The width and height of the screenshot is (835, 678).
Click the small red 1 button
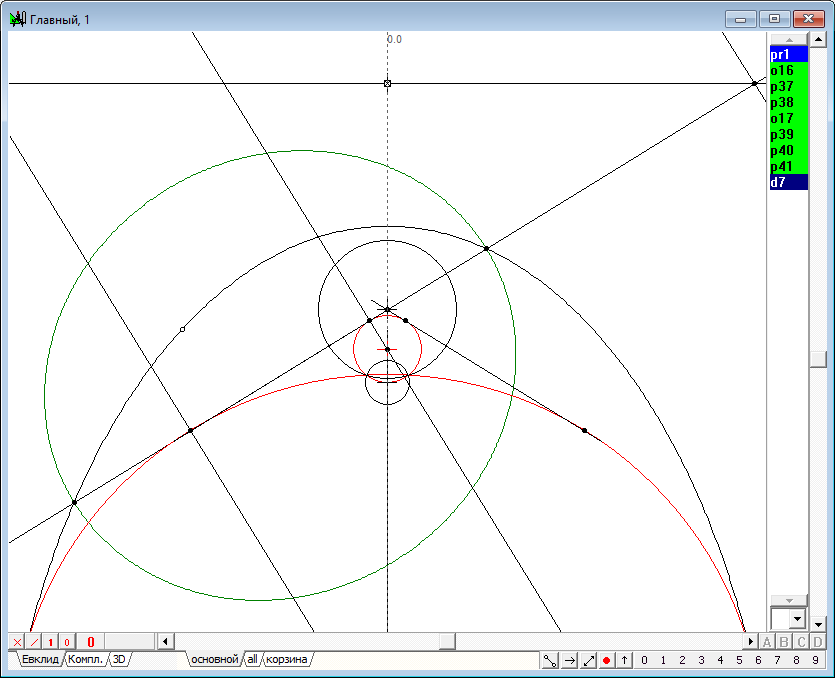[51, 642]
